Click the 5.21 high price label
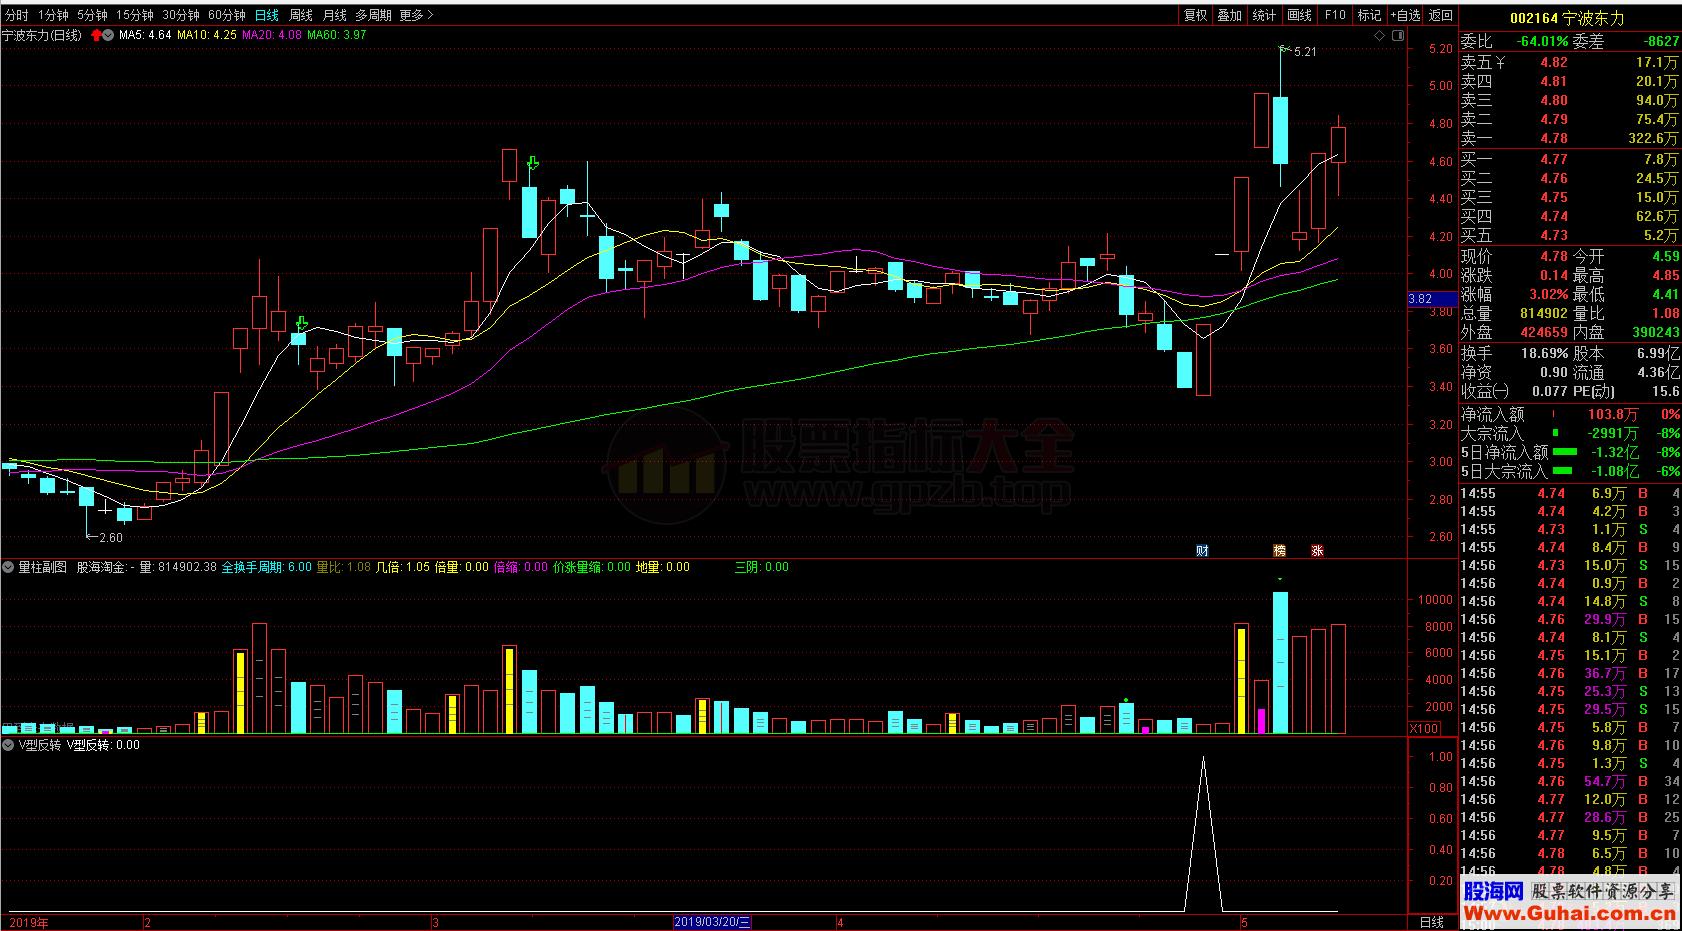 [x=1304, y=51]
